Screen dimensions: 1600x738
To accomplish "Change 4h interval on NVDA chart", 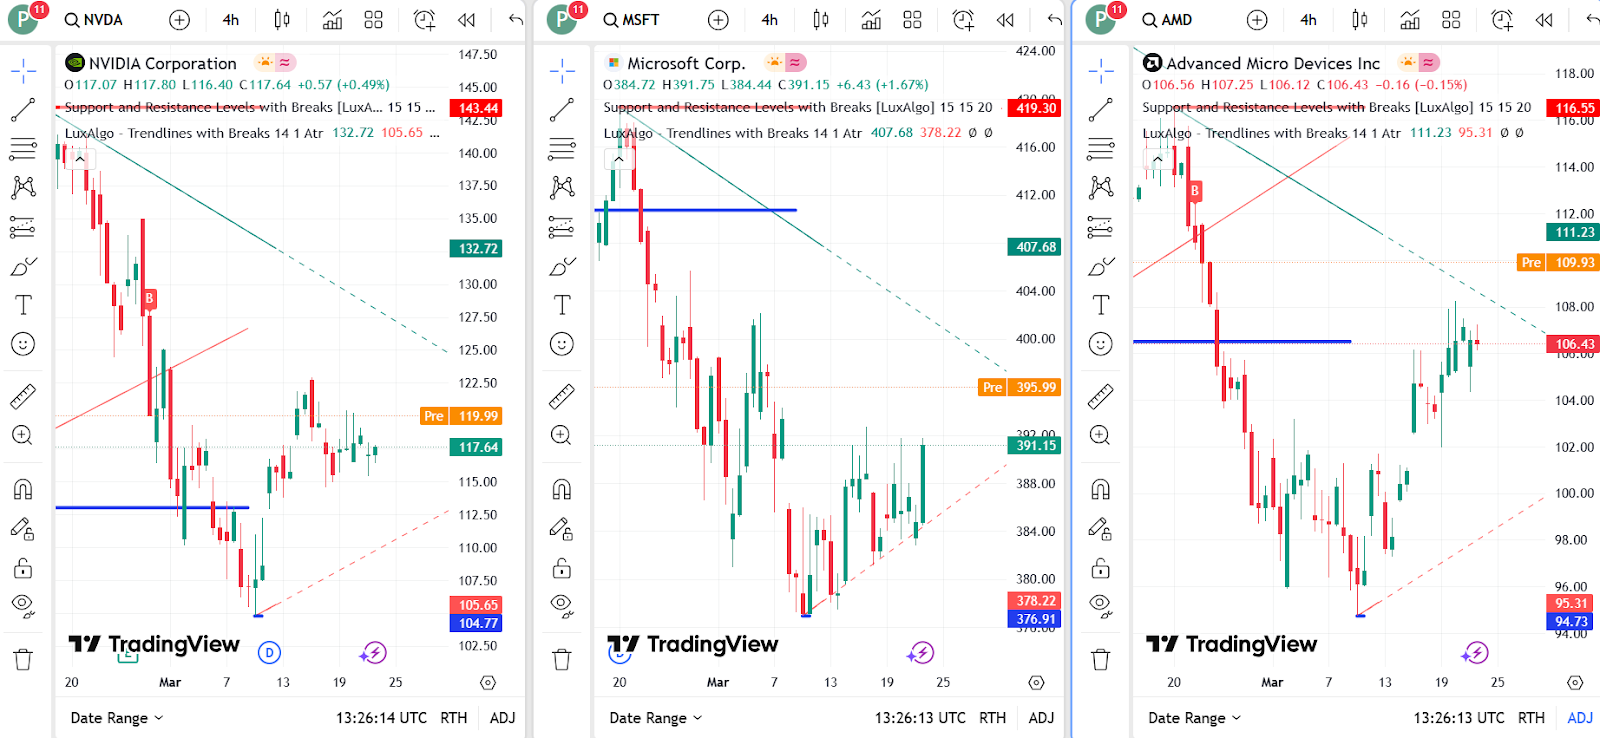I will point(231,20).
